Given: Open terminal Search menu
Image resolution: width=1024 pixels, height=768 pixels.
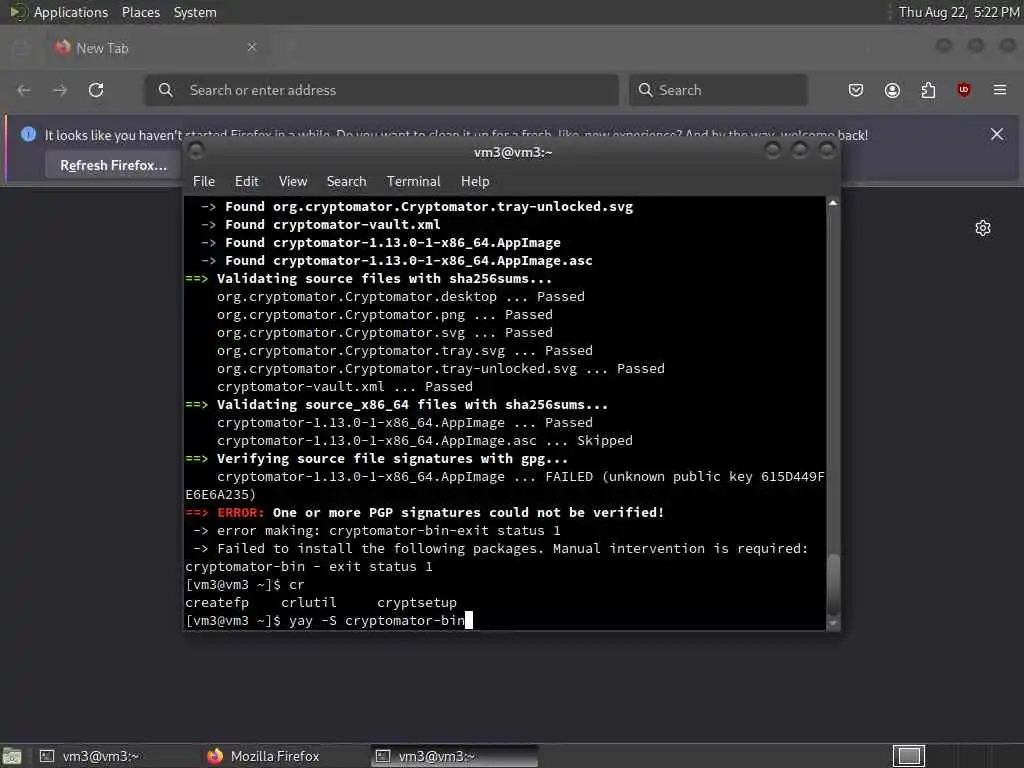Looking at the screenshot, I should (x=346, y=182).
